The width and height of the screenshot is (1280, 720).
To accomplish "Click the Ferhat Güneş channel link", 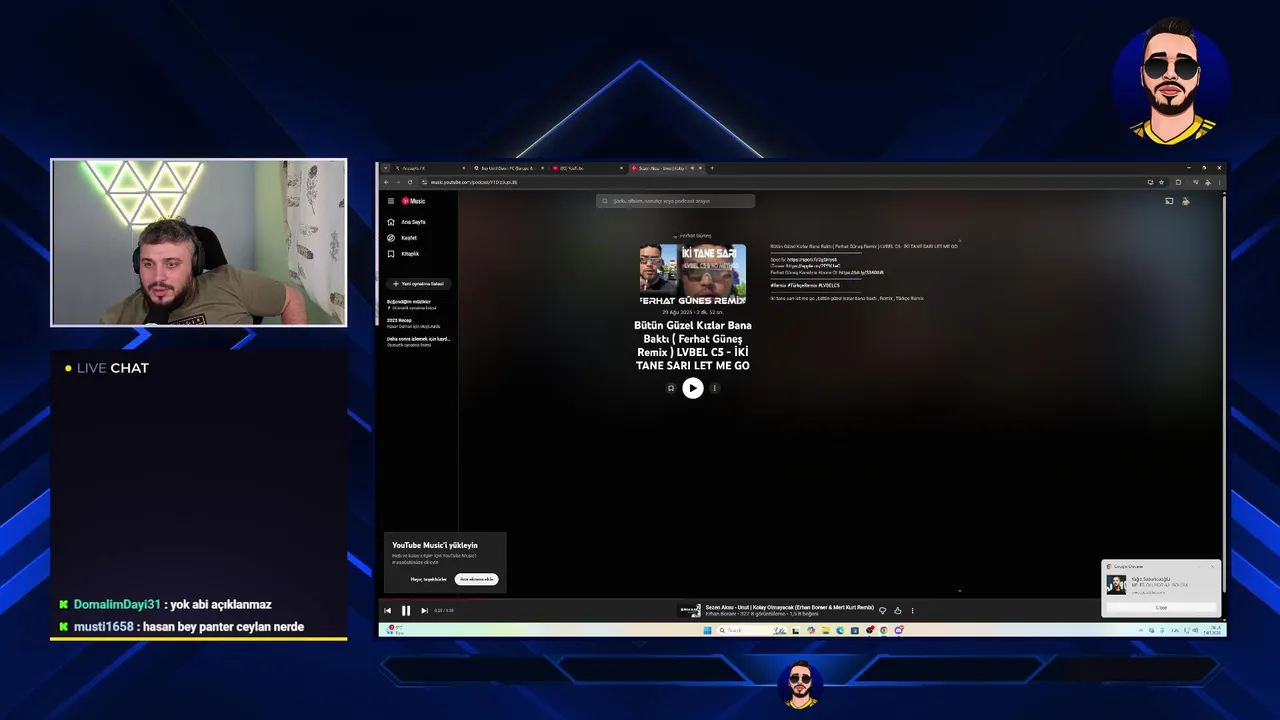I will [x=694, y=236].
